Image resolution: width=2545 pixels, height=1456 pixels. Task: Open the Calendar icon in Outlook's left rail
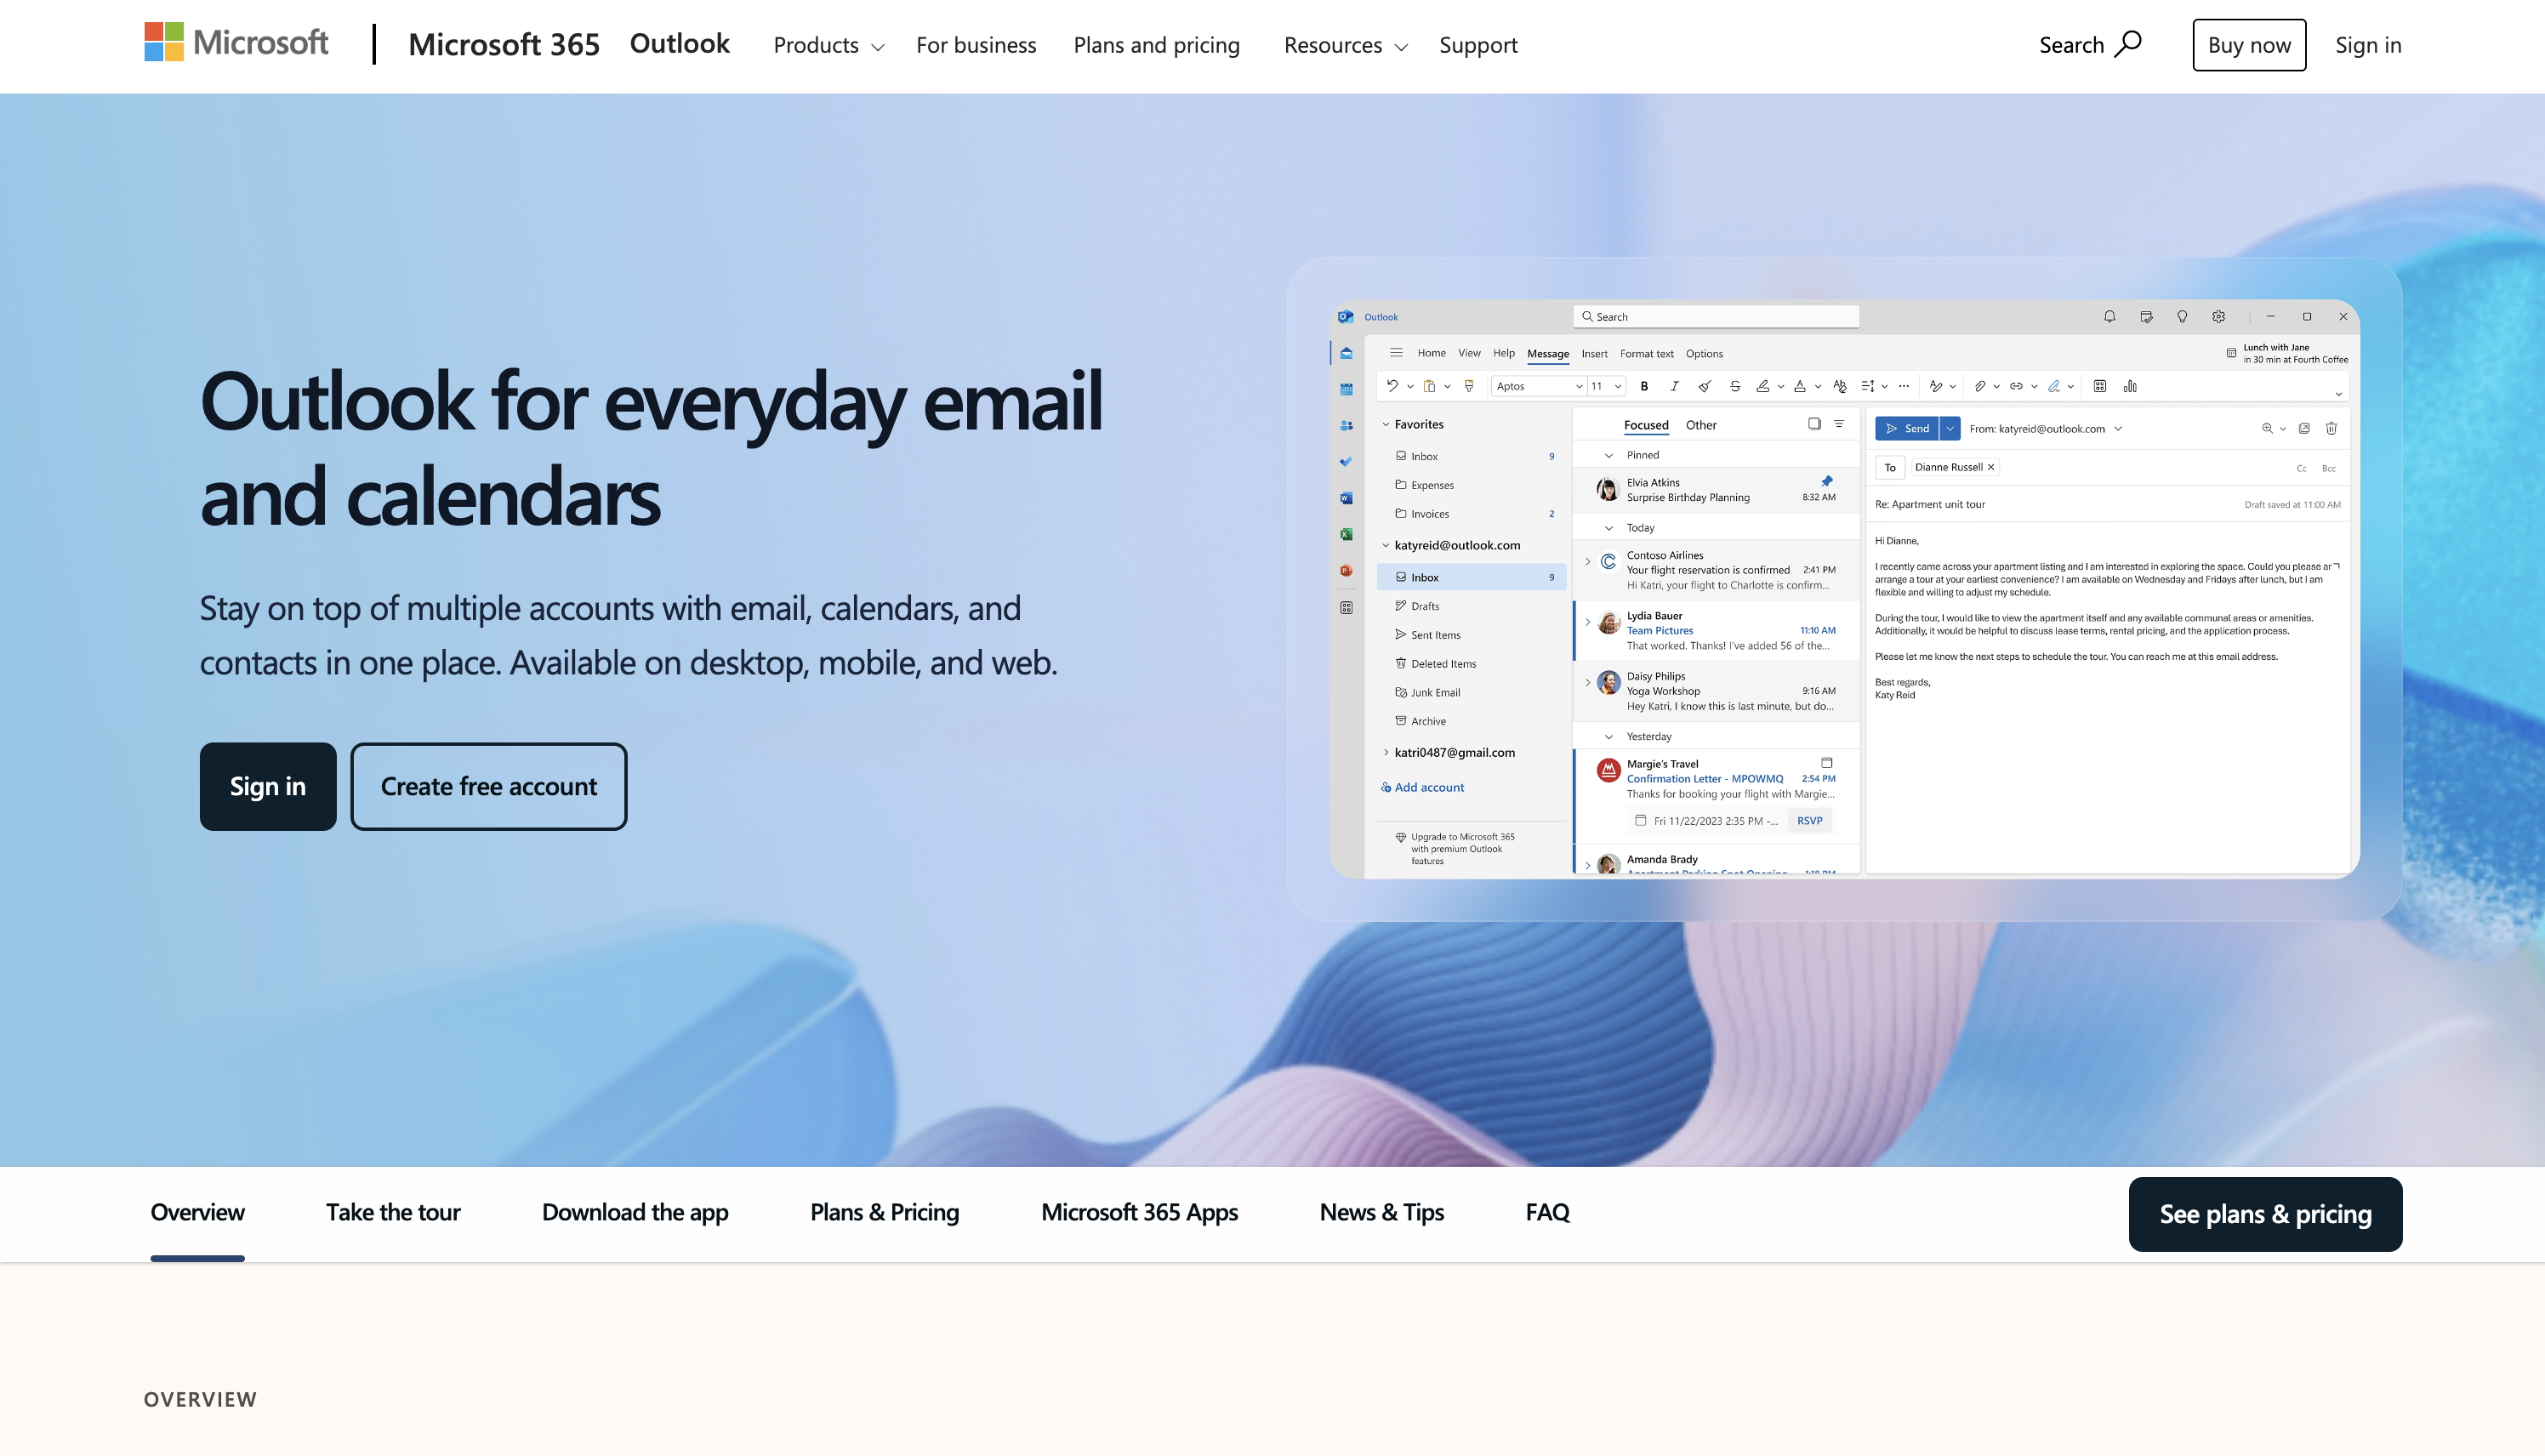coord(1346,390)
